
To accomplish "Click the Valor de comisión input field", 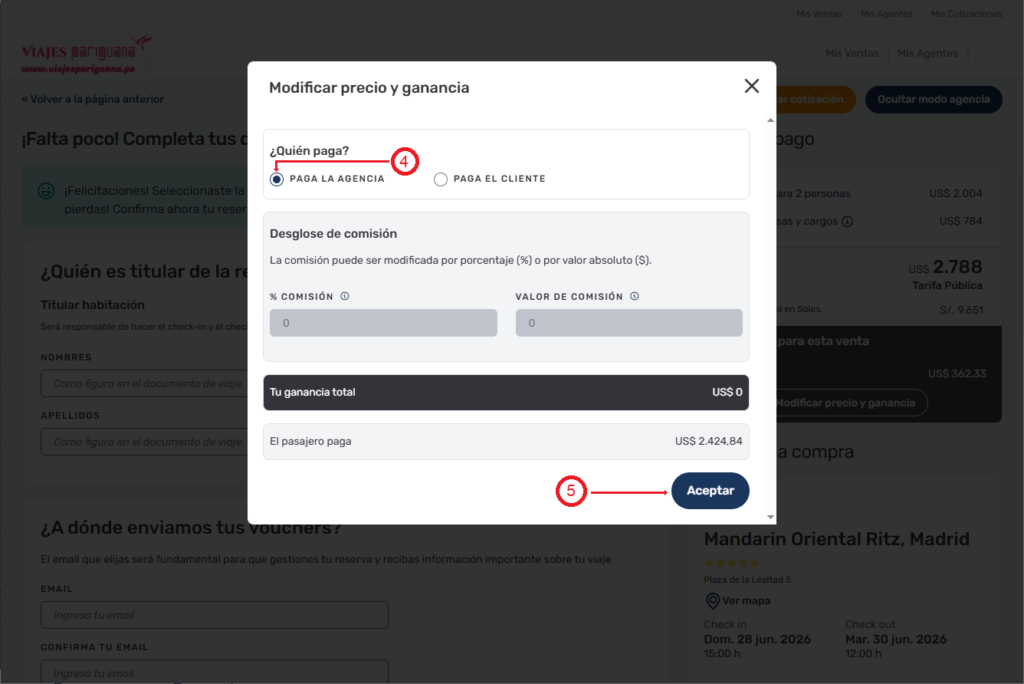I will pos(629,323).
